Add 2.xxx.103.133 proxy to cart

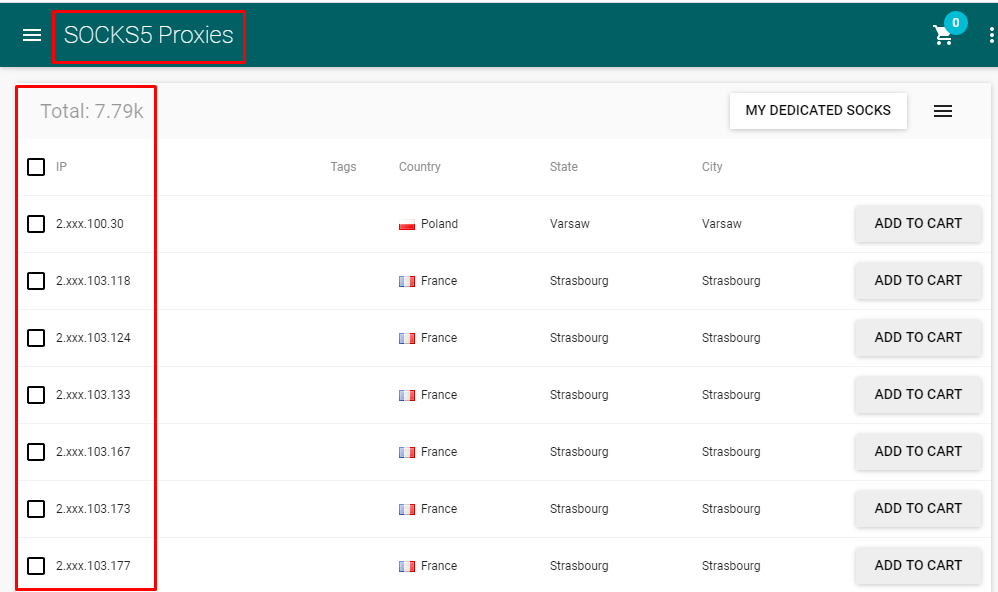(x=918, y=395)
